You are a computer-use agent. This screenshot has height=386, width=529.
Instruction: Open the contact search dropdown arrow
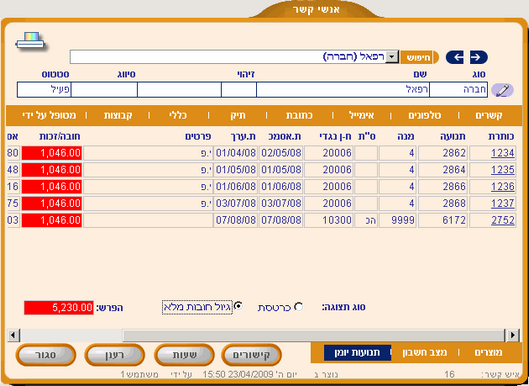(x=392, y=57)
